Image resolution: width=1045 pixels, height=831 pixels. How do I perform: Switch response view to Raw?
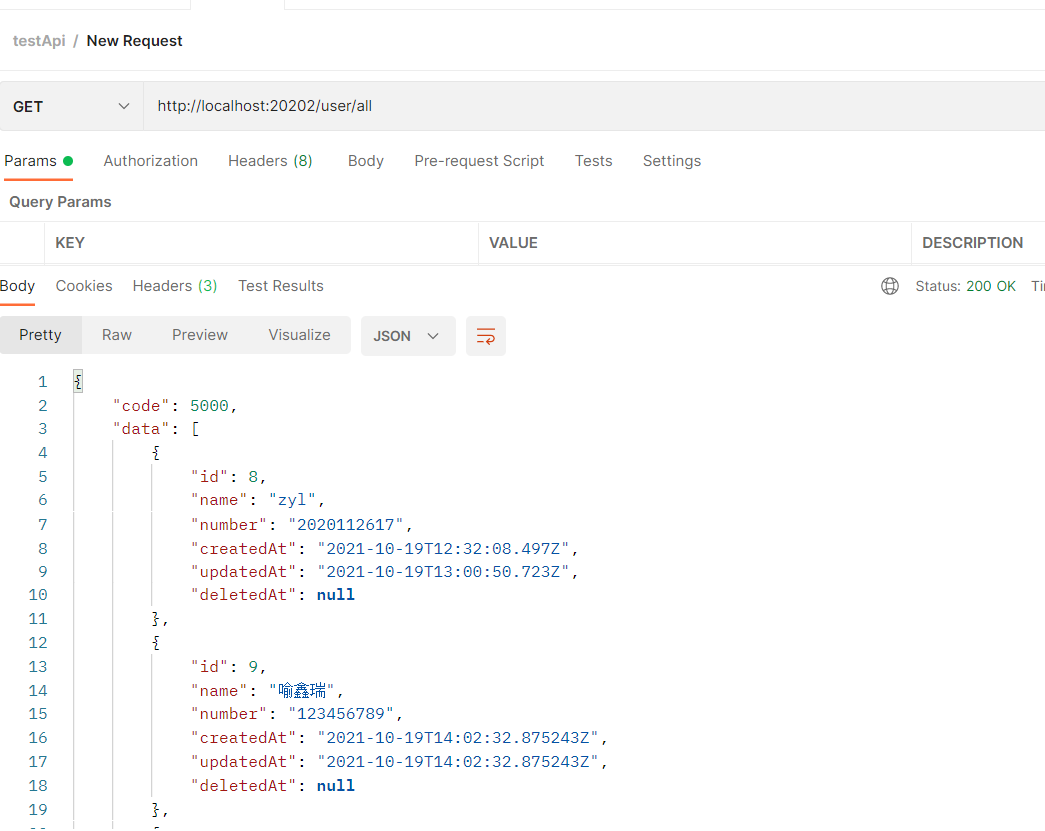117,335
